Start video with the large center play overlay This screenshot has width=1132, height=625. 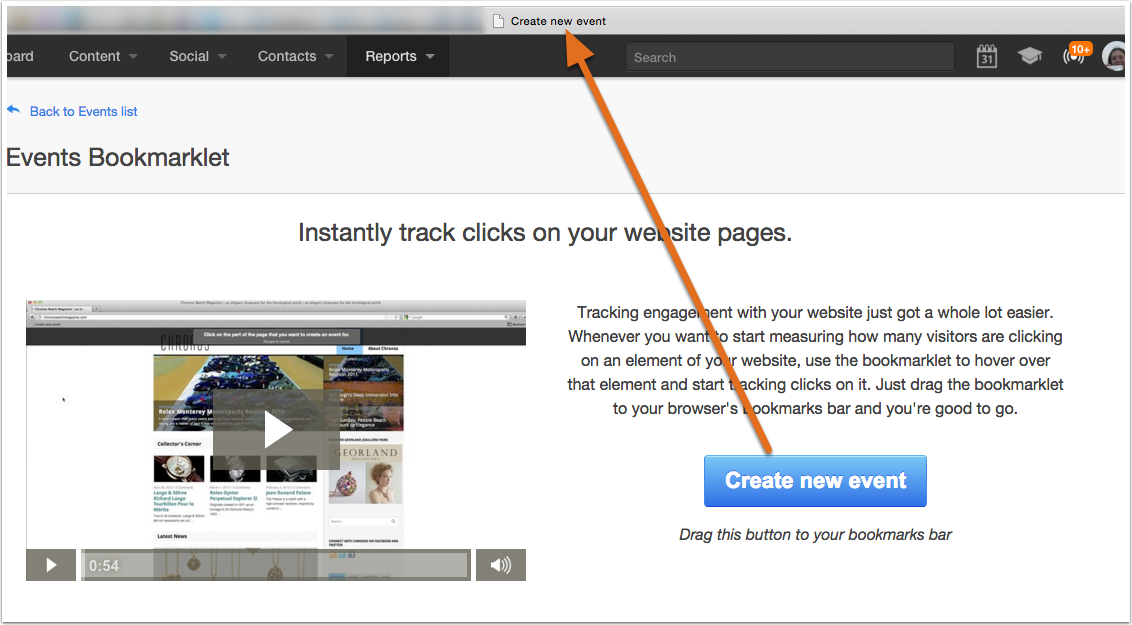(x=276, y=431)
